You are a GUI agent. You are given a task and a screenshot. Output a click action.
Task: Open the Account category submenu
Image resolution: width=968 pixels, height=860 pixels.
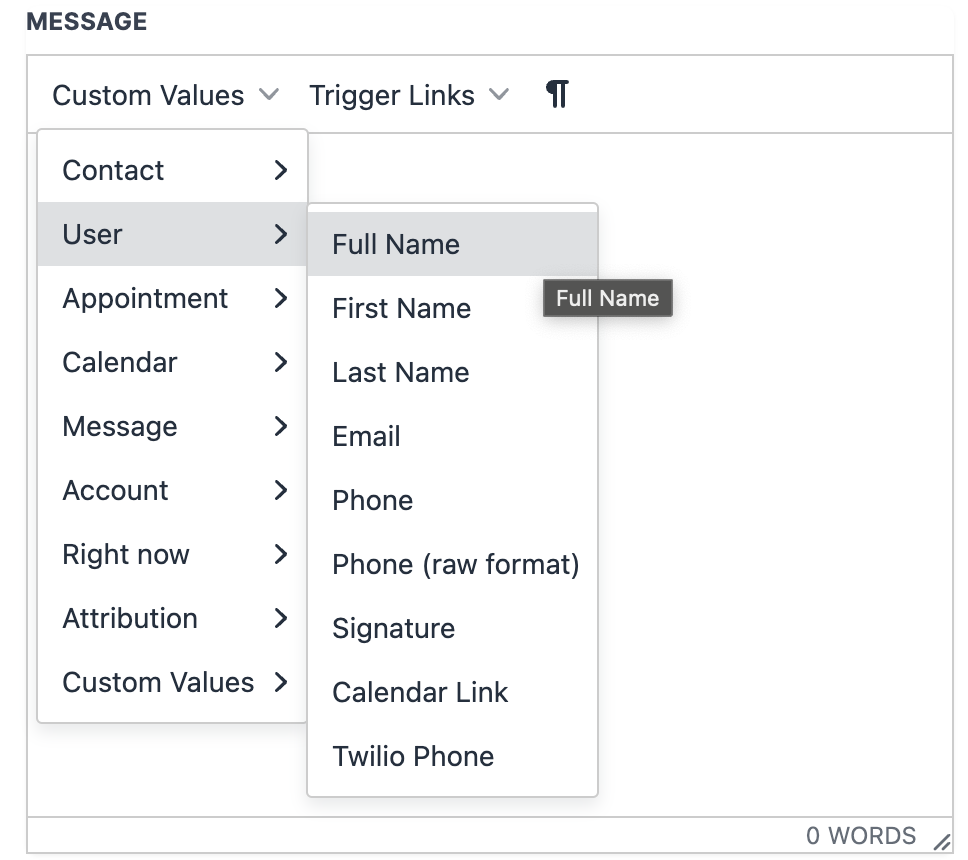[x=172, y=490]
